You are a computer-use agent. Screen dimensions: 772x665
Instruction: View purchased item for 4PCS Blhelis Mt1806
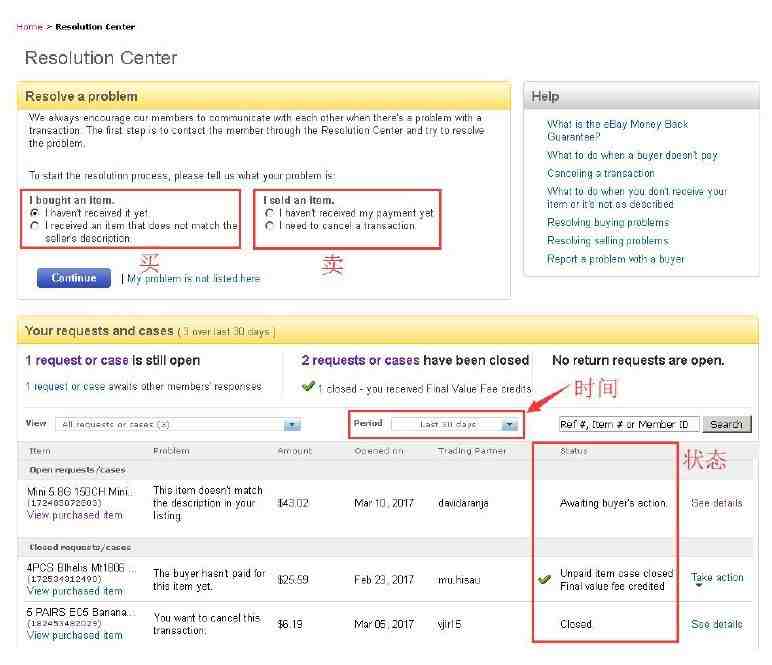(75, 591)
